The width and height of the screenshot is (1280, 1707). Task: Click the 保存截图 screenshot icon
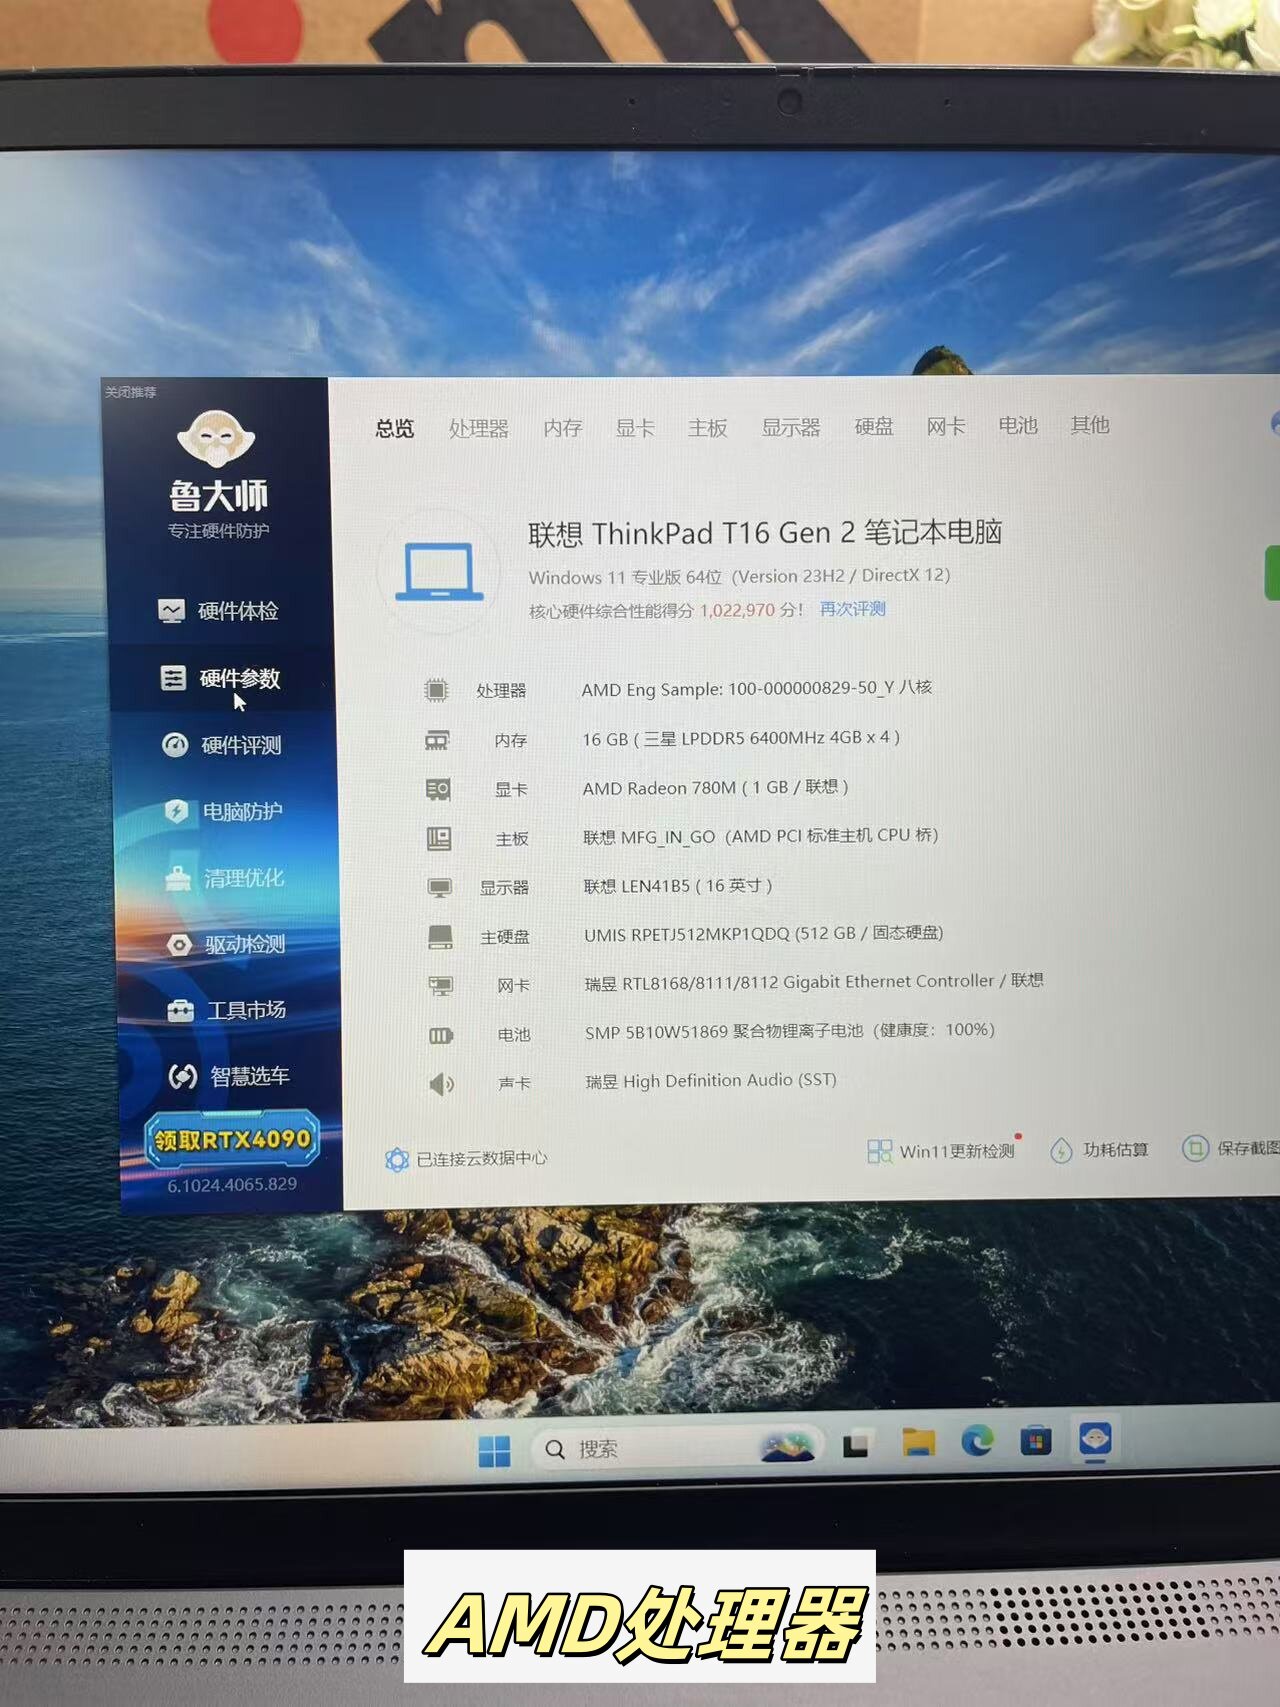1195,1149
